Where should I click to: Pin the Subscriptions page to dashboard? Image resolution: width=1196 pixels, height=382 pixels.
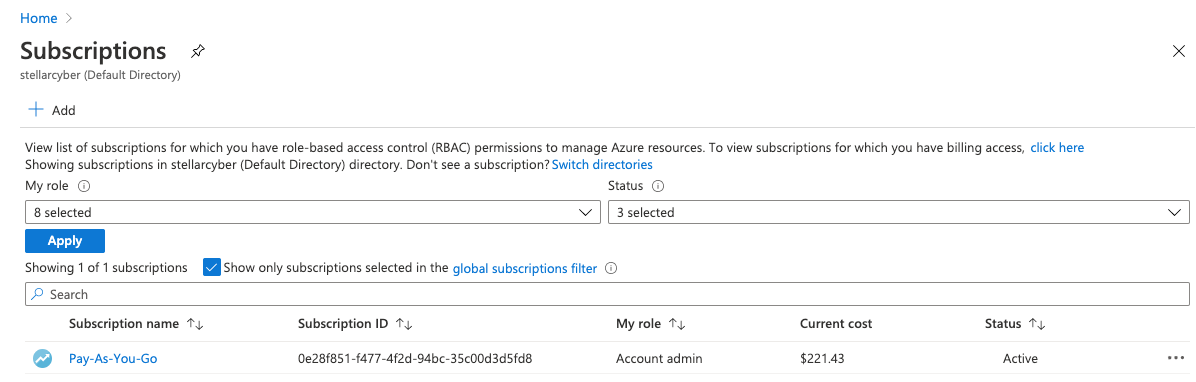point(198,51)
